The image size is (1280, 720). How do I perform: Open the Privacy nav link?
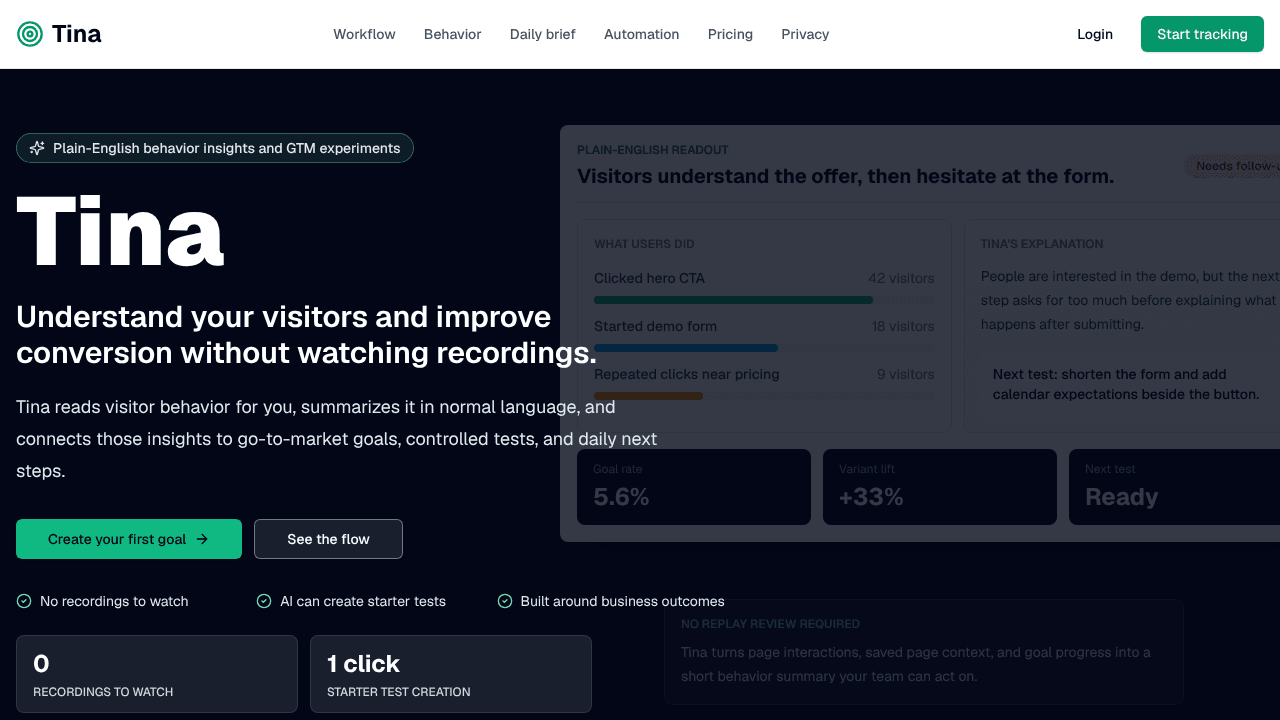click(x=805, y=34)
